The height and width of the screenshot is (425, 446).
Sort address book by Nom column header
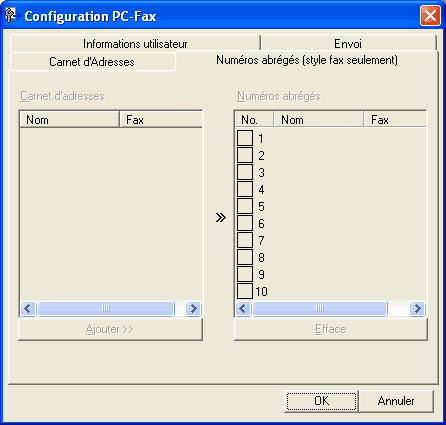point(69,120)
